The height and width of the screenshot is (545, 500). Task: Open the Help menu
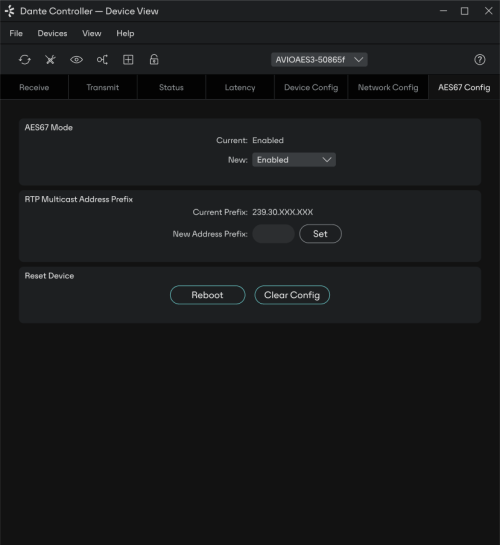point(125,33)
